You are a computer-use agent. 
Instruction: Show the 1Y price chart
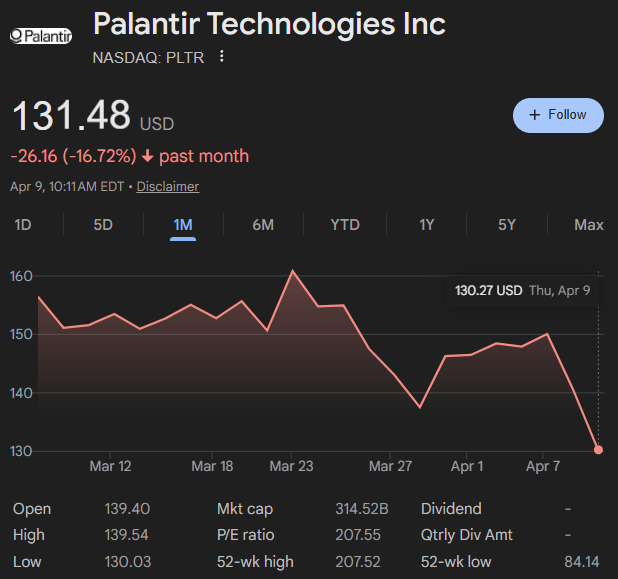click(427, 225)
